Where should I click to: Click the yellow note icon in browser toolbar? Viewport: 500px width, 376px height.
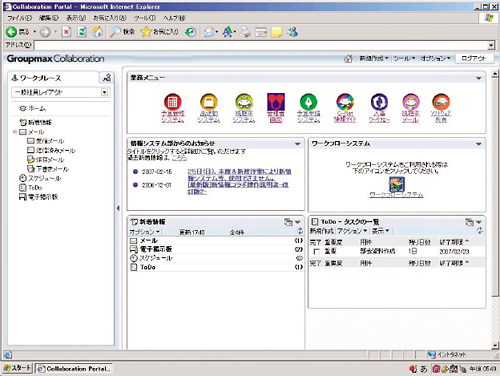(x=276, y=32)
